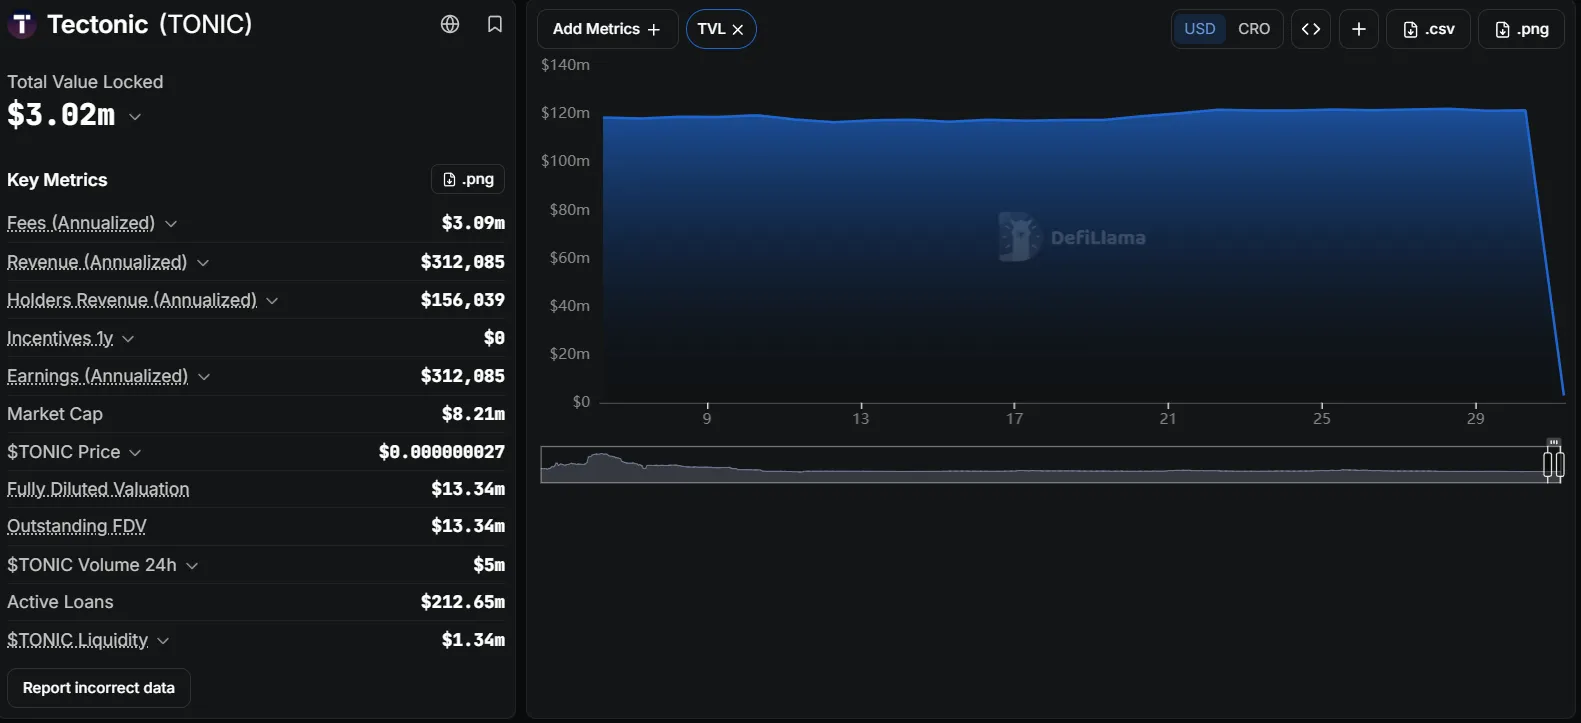1581x723 pixels.
Task: Click the Key Metrics heading
Action: pos(57,180)
